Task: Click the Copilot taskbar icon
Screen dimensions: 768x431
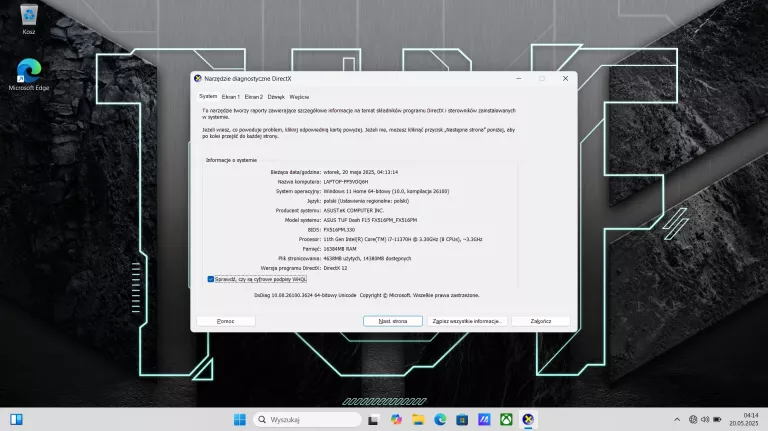Action: pos(396,419)
